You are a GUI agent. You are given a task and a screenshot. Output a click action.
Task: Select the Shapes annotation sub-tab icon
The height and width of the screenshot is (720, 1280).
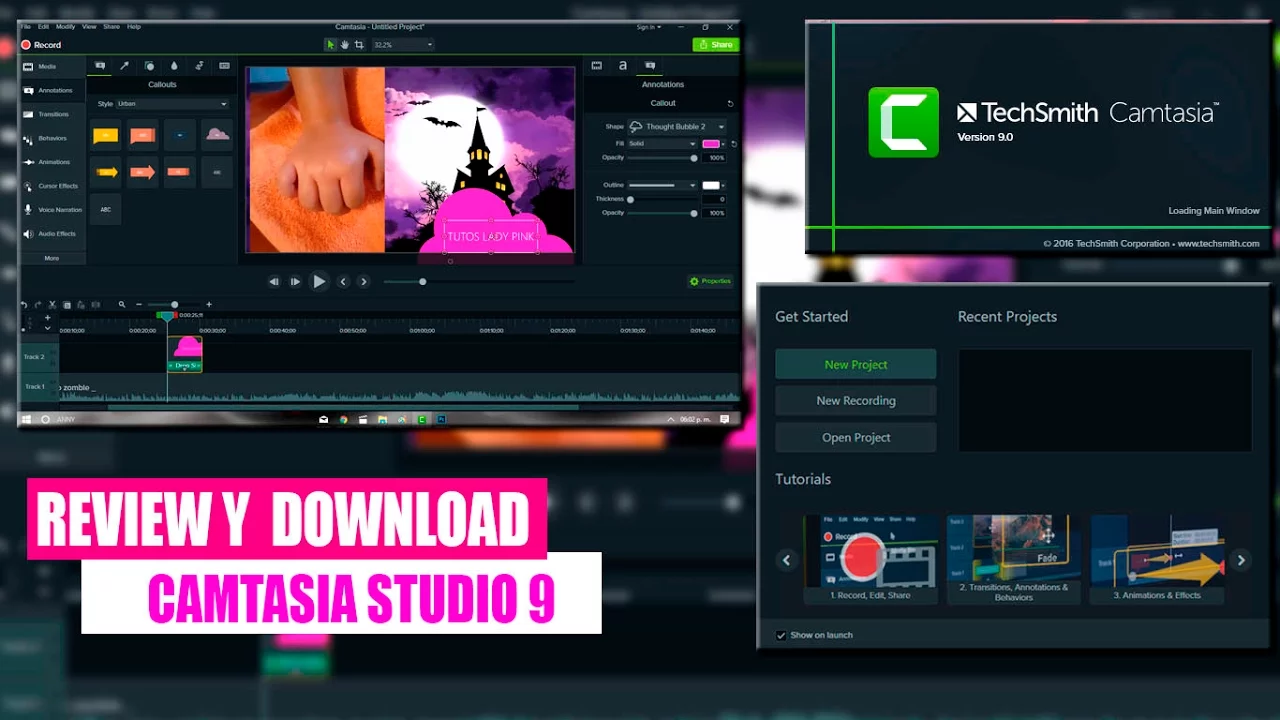pos(149,66)
